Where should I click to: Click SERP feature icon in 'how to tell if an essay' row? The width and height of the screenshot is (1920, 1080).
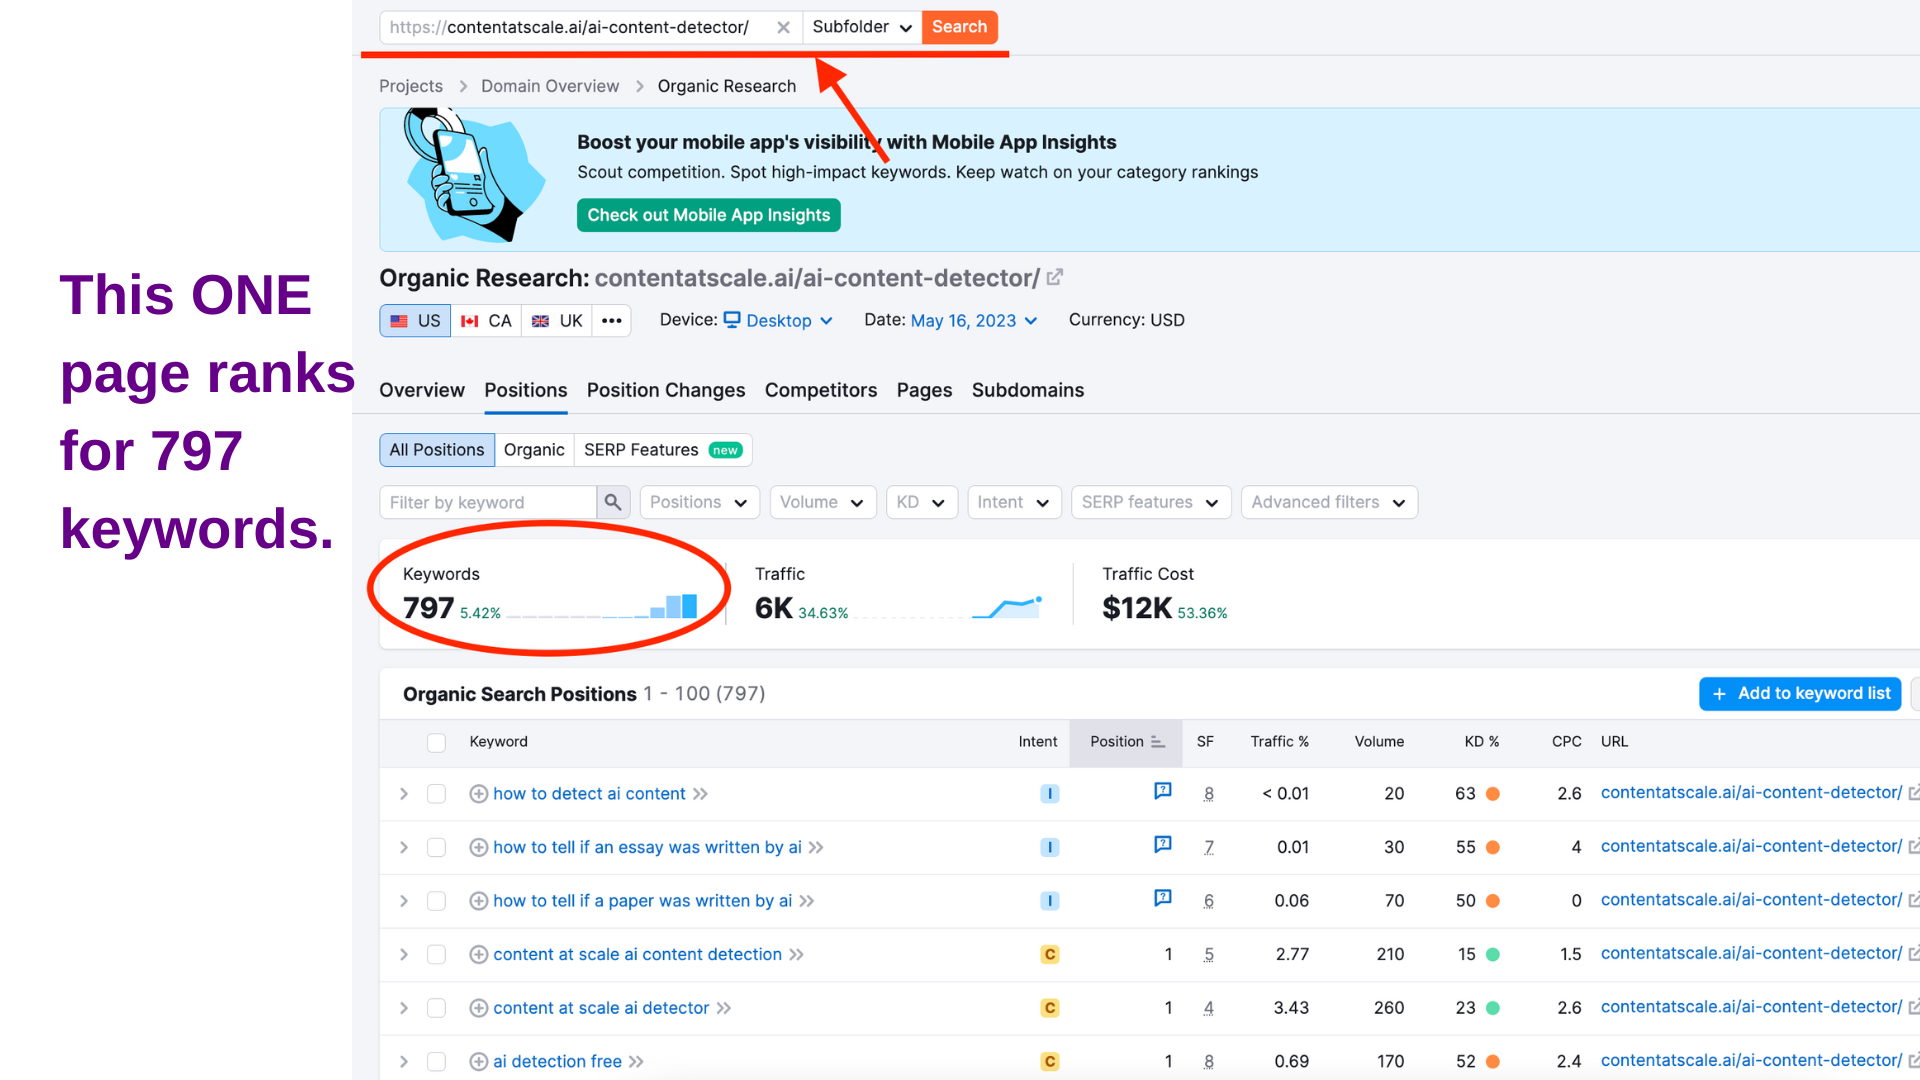1162,845
